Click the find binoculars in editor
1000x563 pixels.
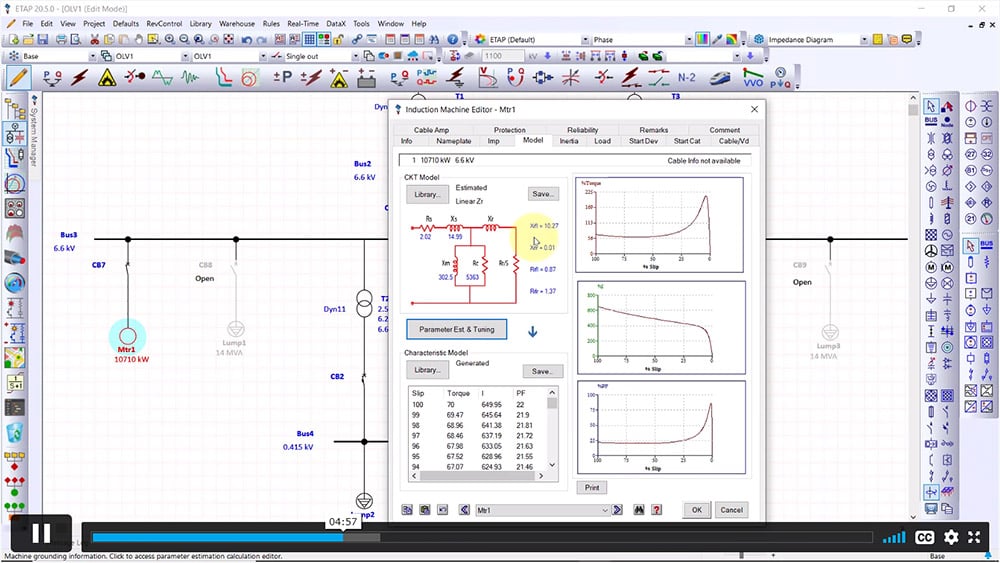[x=639, y=510]
